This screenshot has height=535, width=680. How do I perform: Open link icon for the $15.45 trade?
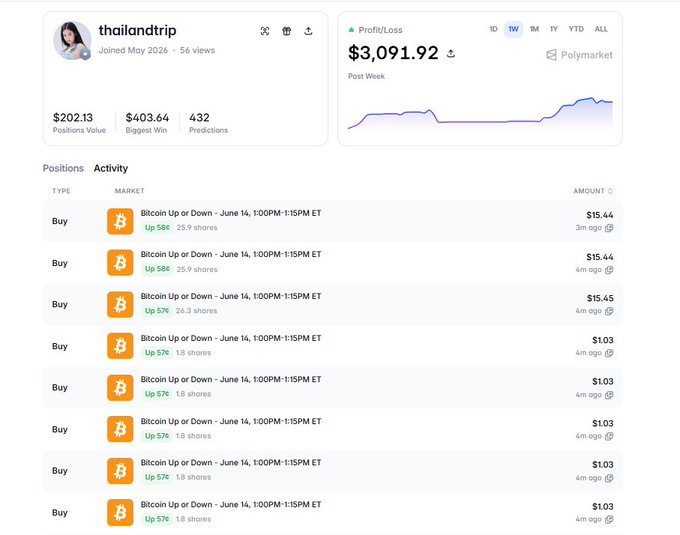pos(609,311)
